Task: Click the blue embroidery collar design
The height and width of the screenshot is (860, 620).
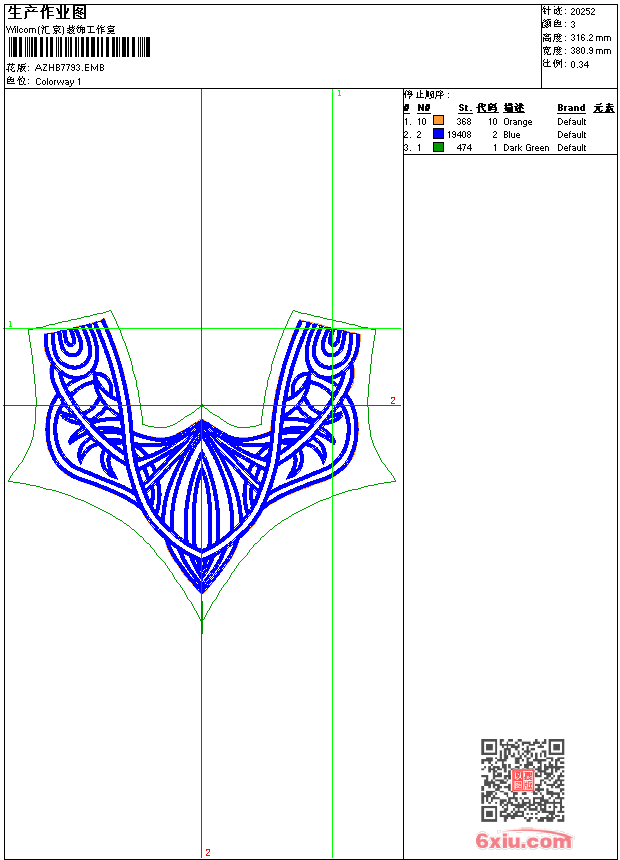Action: [x=202, y=455]
